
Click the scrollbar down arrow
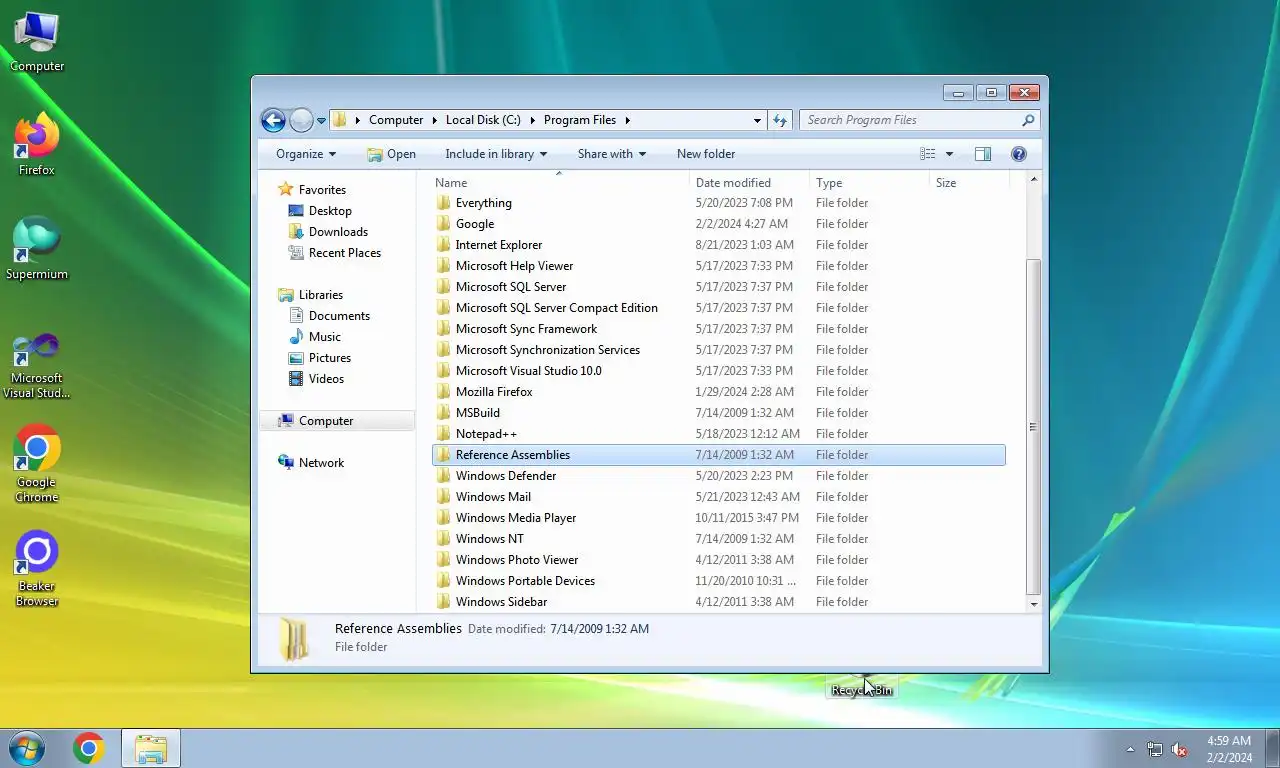(1033, 604)
